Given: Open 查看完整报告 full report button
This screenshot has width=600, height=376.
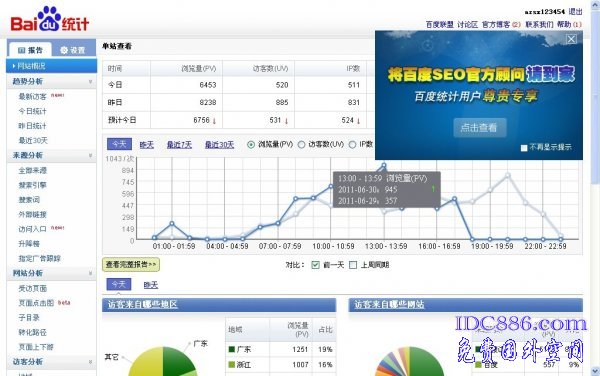Looking at the screenshot, I should click(131, 264).
